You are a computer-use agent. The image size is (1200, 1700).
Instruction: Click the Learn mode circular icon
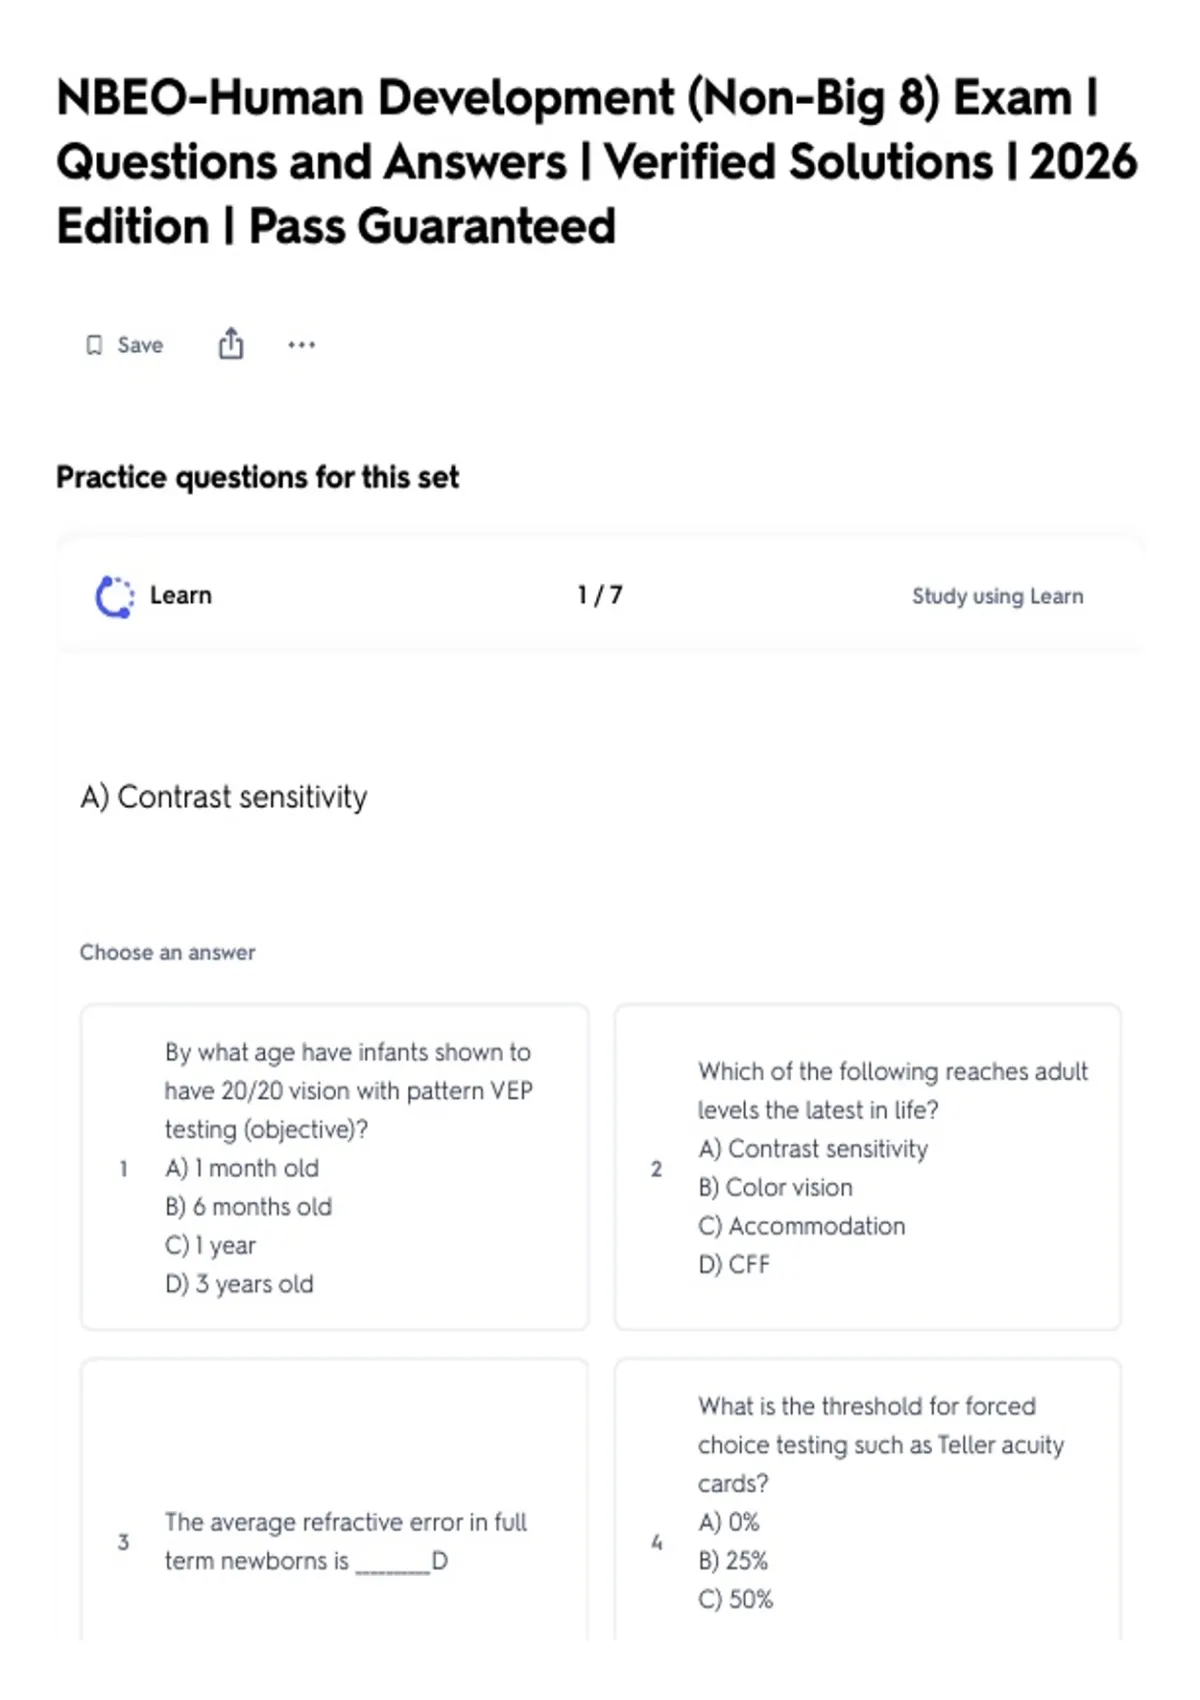point(114,596)
